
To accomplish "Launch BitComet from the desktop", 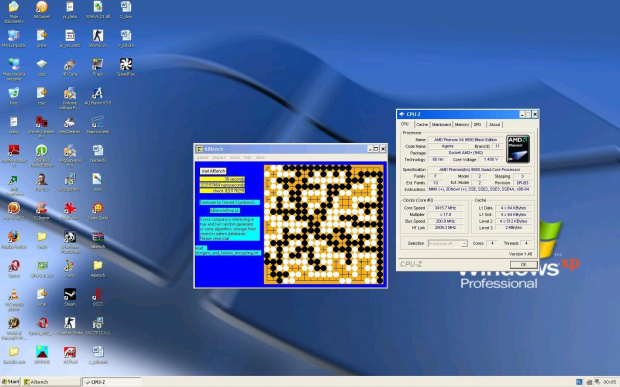I will (42, 9).
